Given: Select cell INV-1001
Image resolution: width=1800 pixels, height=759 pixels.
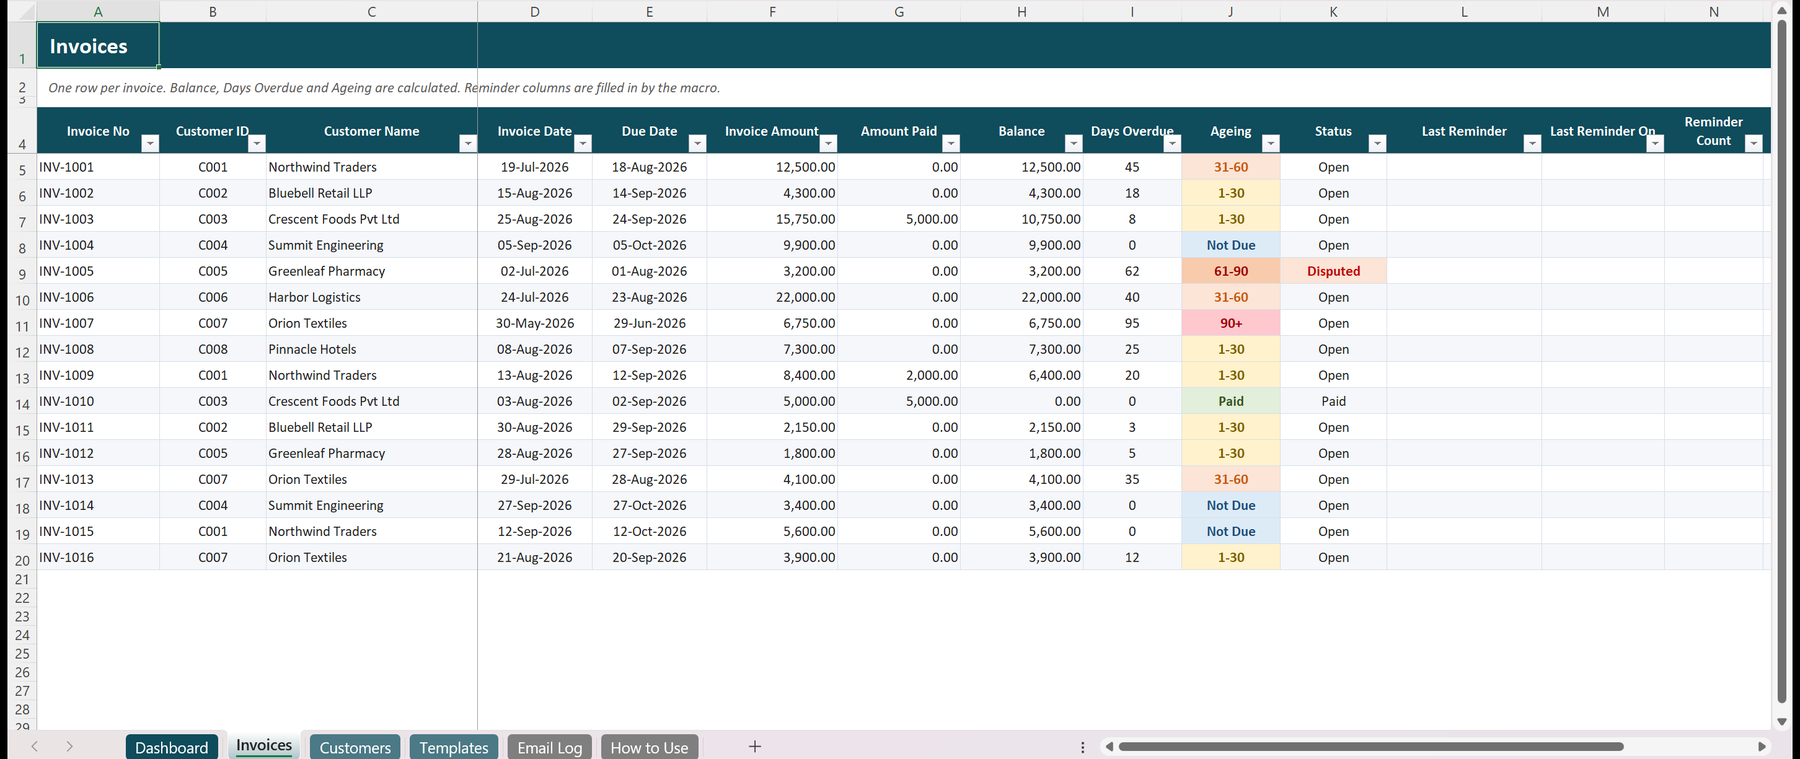Looking at the screenshot, I should [98, 167].
